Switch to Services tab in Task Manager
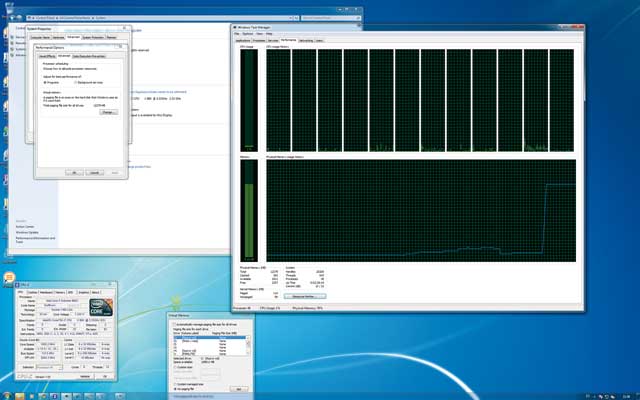The height and width of the screenshot is (400, 640). pos(273,41)
